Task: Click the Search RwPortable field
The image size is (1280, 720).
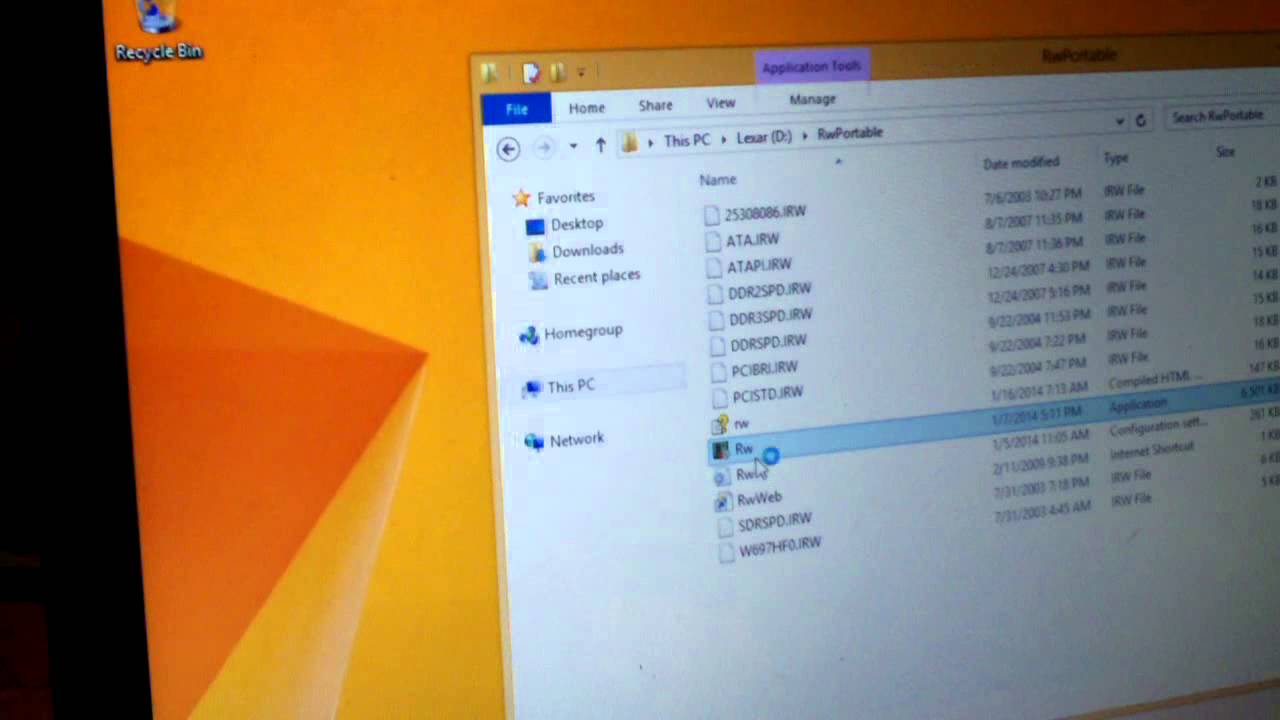Action: pos(1220,116)
